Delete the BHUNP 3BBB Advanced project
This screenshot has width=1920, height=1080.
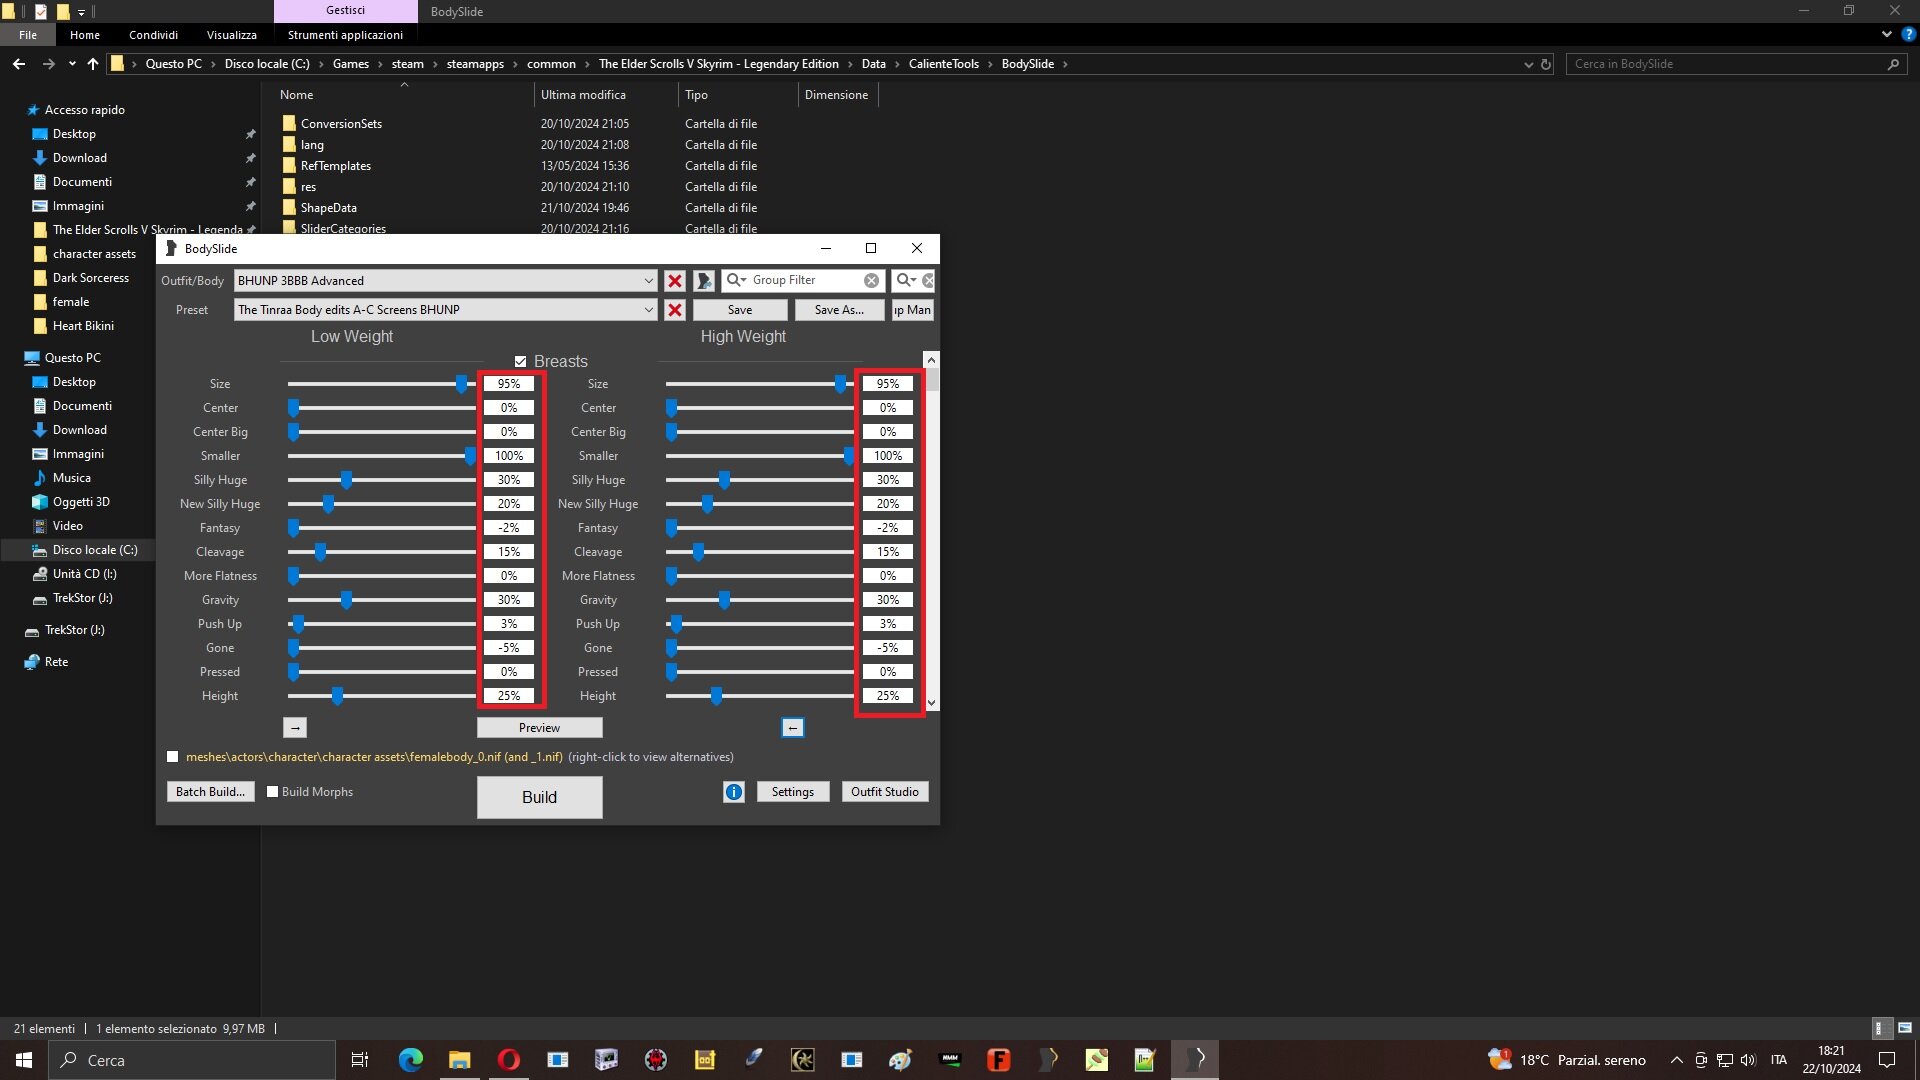675,281
